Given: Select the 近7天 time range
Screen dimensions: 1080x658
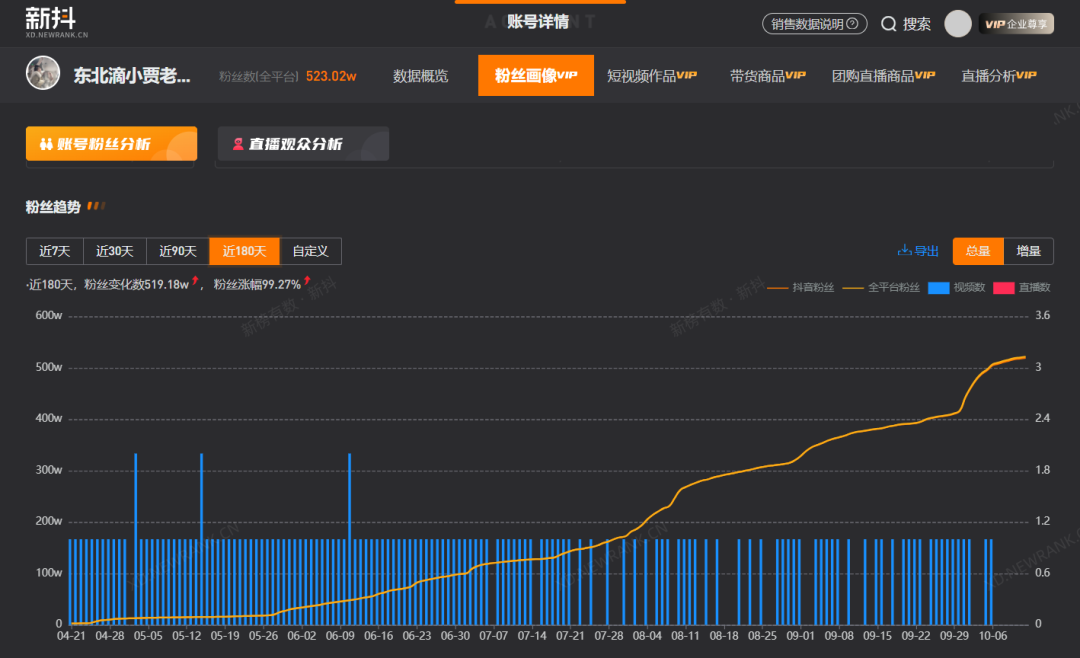Looking at the screenshot, I should [x=55, y=251].
